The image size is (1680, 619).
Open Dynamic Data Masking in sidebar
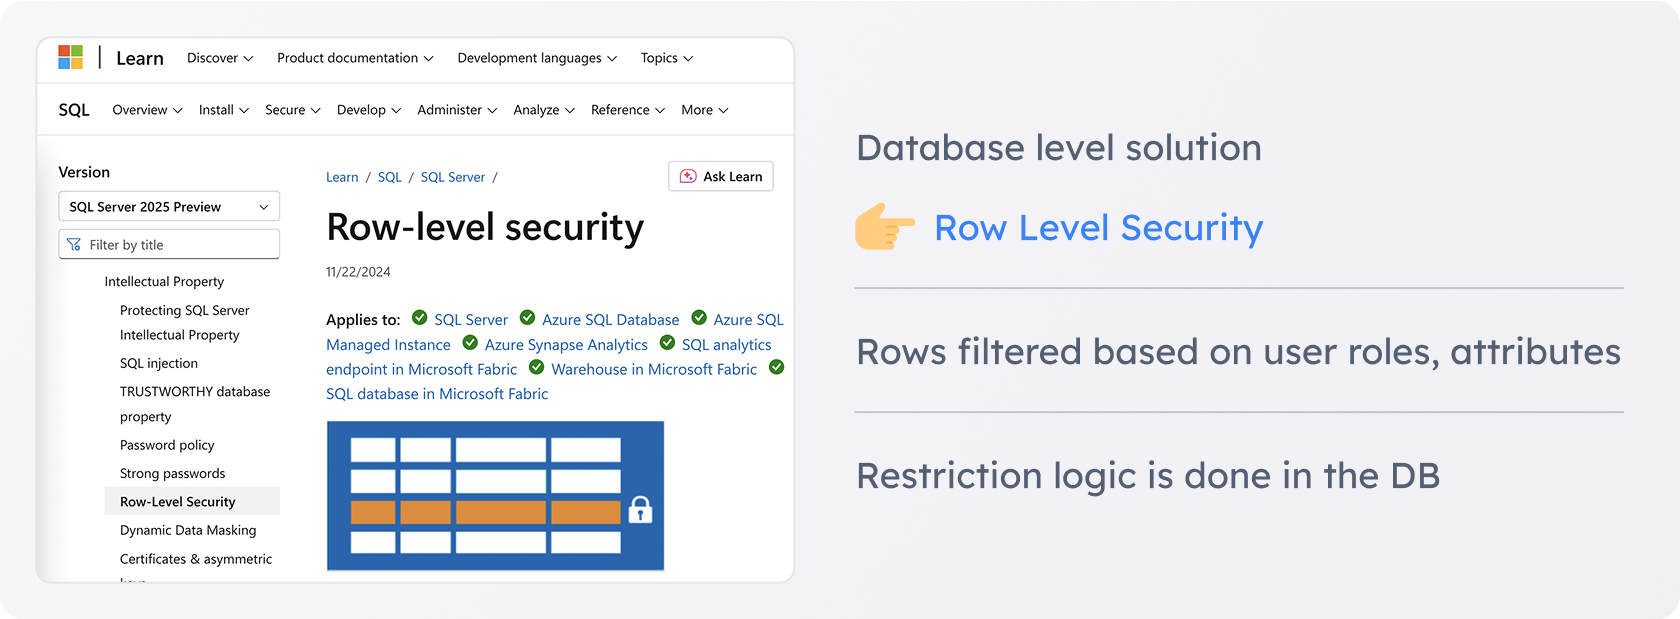[188, 530]
